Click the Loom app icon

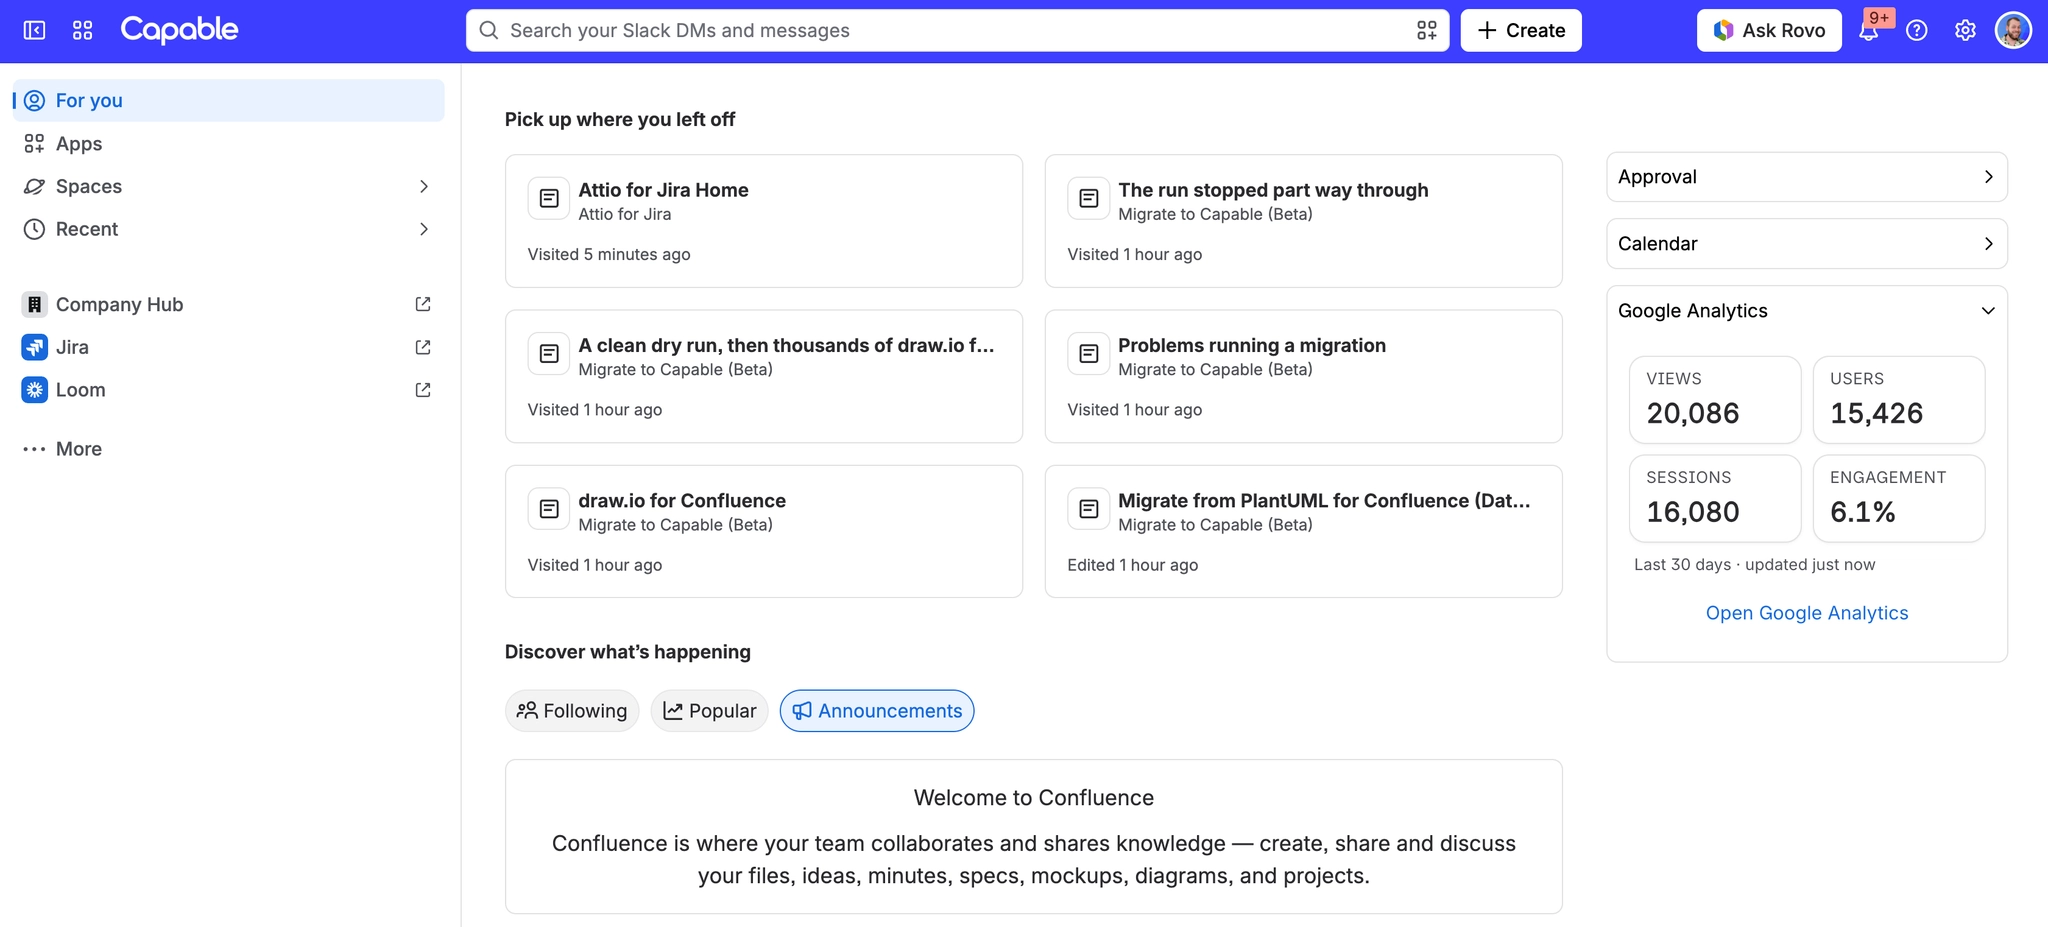pyautogui.click(x=35, y=390)
